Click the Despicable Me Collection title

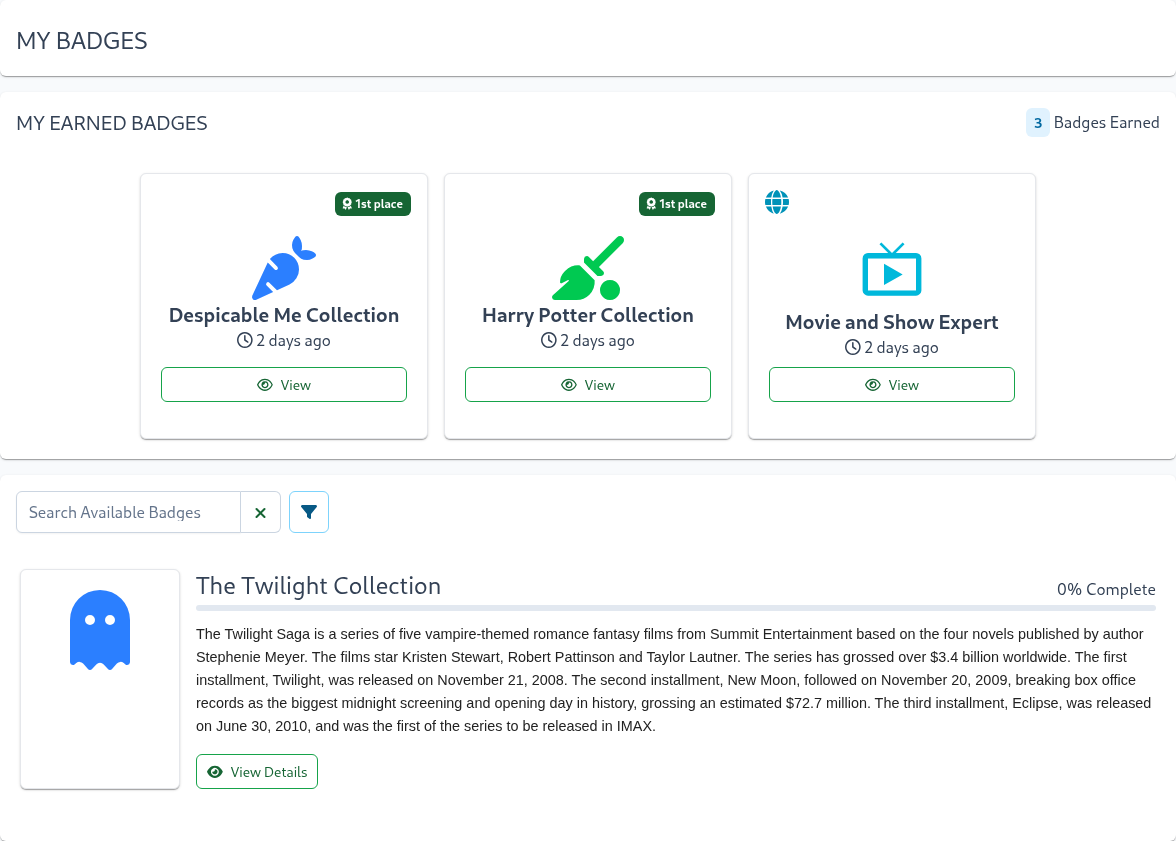coord(284,315)
